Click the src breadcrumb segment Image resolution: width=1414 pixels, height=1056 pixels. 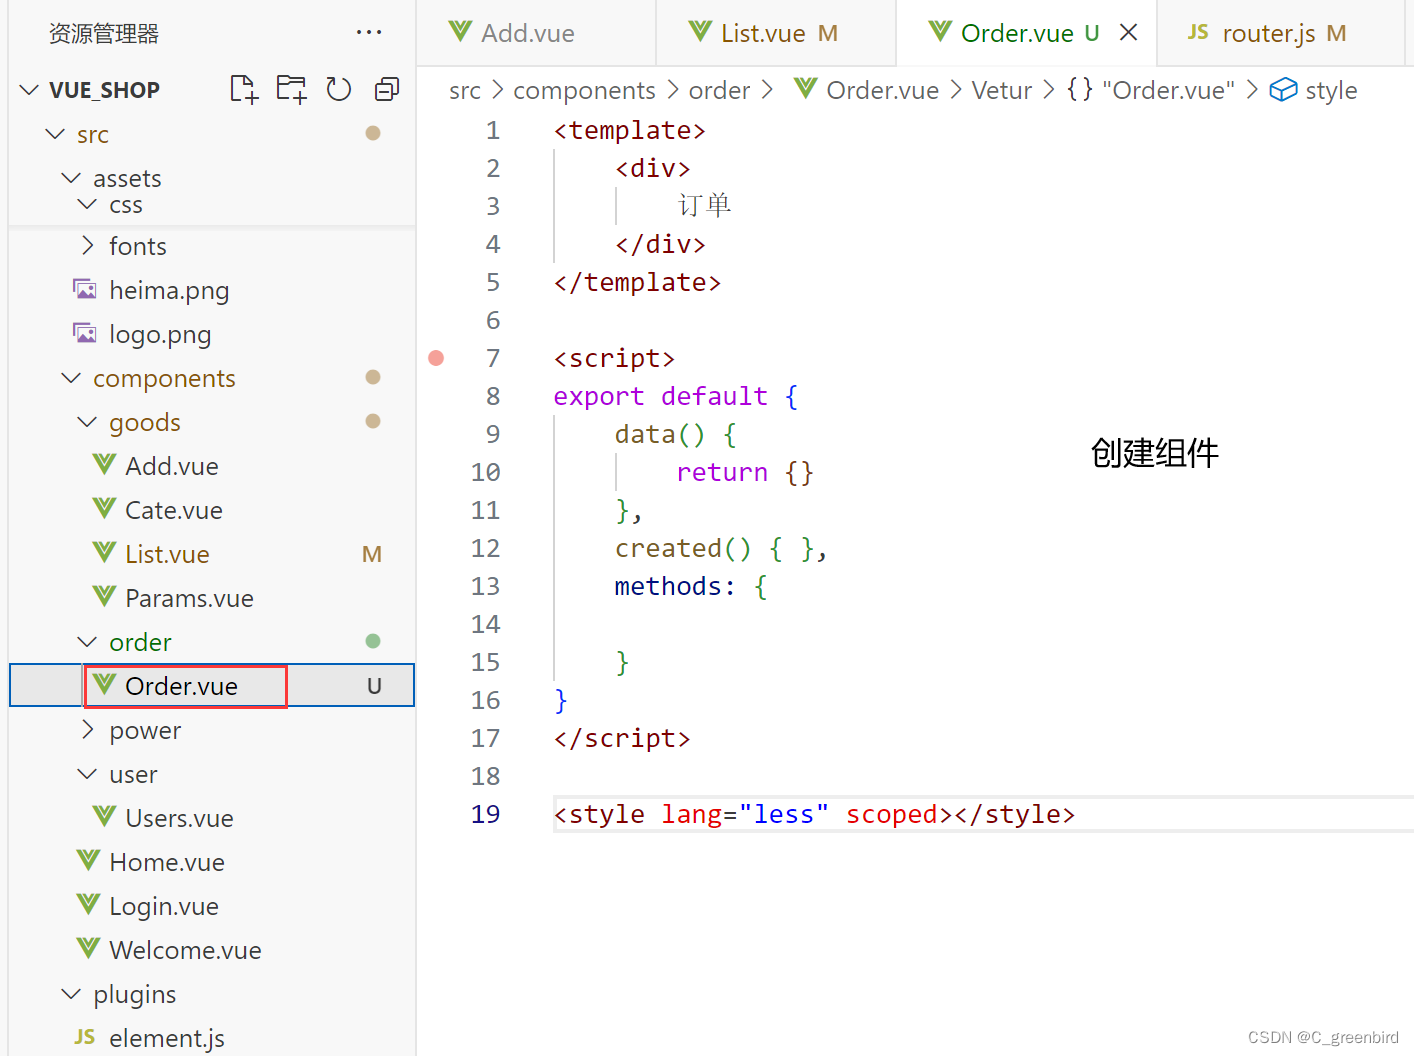coord(465,91)
